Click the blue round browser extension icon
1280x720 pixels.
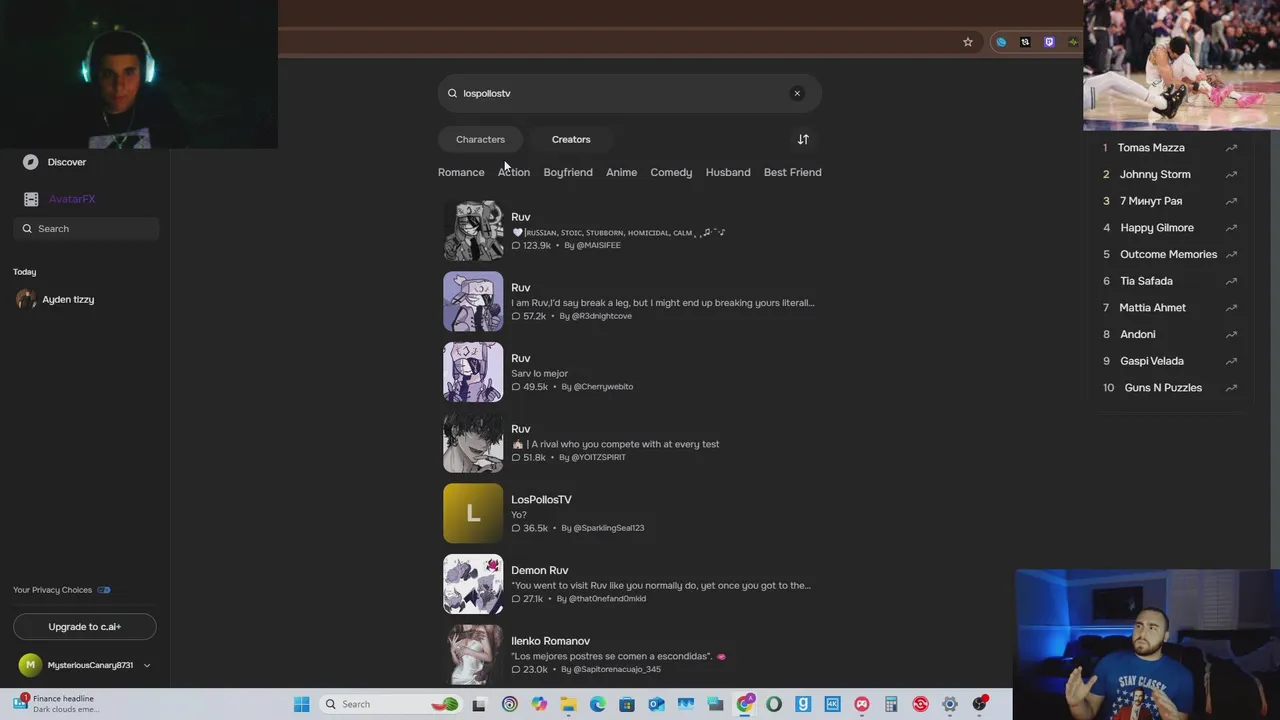click(1001, 42)
